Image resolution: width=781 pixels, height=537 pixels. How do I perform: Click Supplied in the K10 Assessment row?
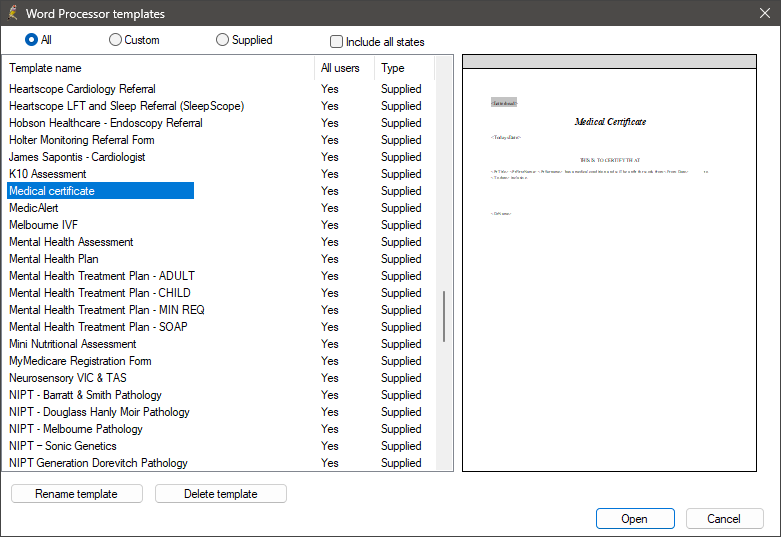[401, 173]
